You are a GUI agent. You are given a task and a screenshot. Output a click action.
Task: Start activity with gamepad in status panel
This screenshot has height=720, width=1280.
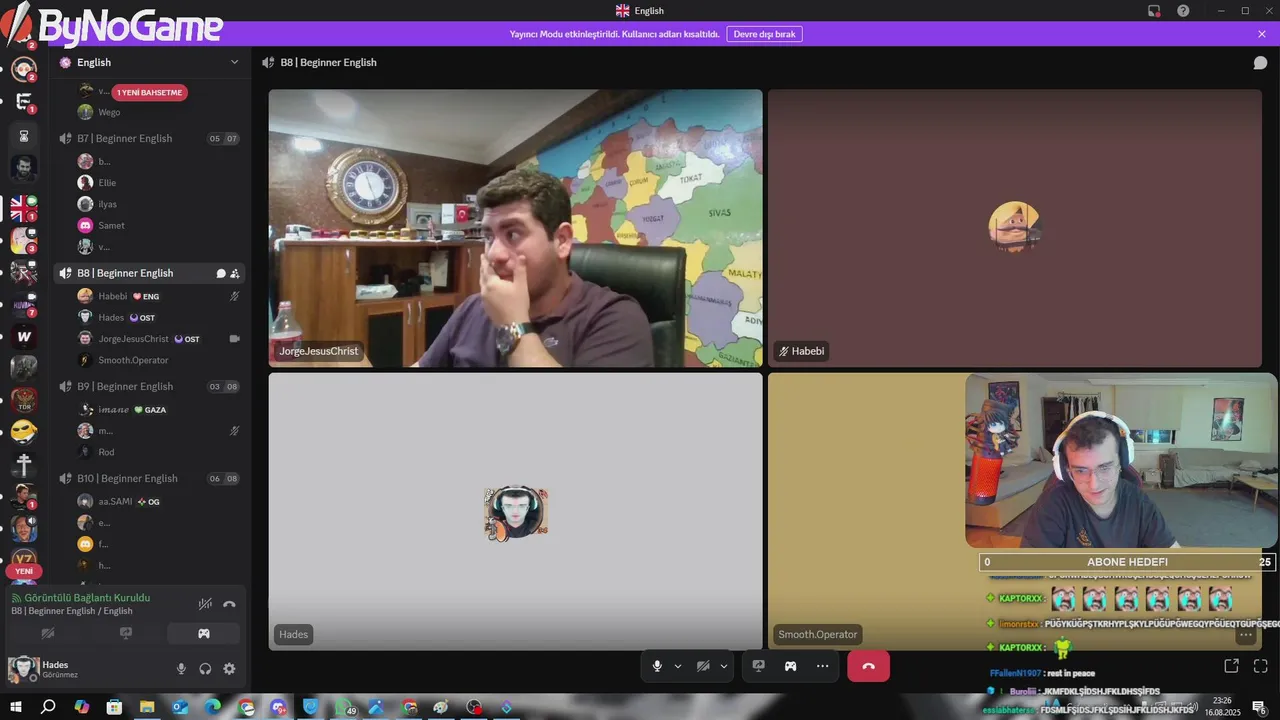click(x=204, y=633)
